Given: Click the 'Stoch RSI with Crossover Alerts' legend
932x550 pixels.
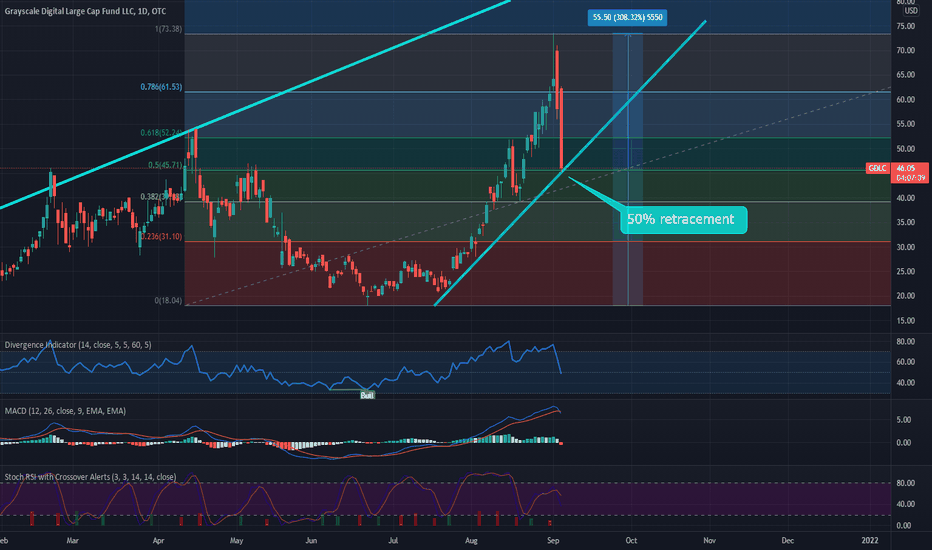Looking at the screenshot, I should (90, 477).
